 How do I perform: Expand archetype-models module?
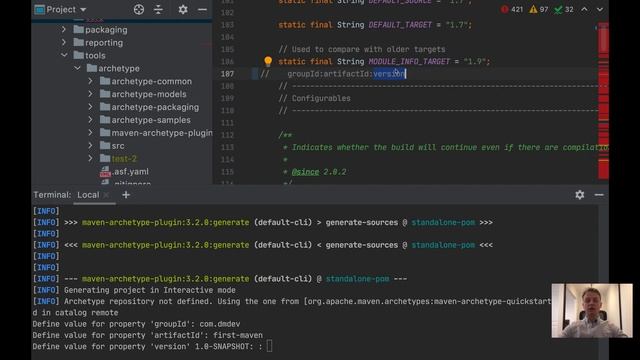click(90, 94)
